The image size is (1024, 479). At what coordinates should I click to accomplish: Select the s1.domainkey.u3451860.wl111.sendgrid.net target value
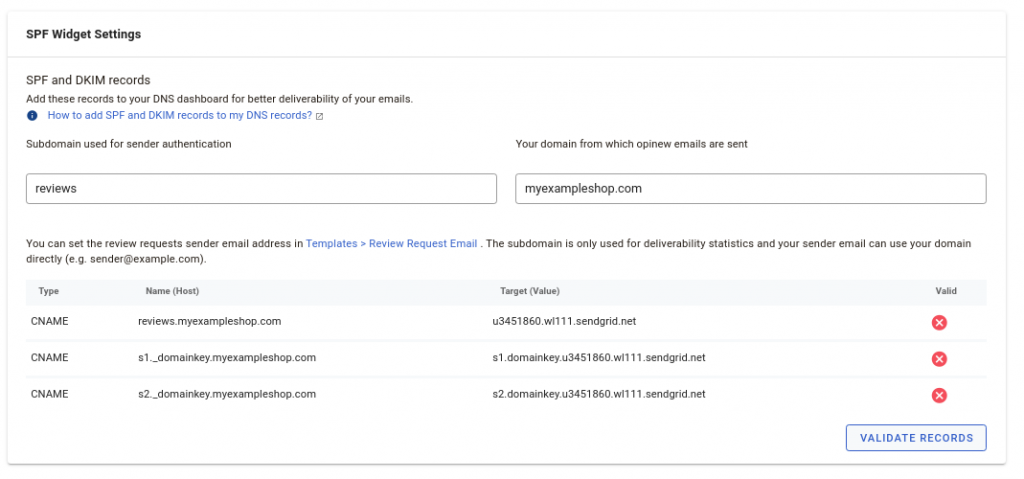coord(599,358)
